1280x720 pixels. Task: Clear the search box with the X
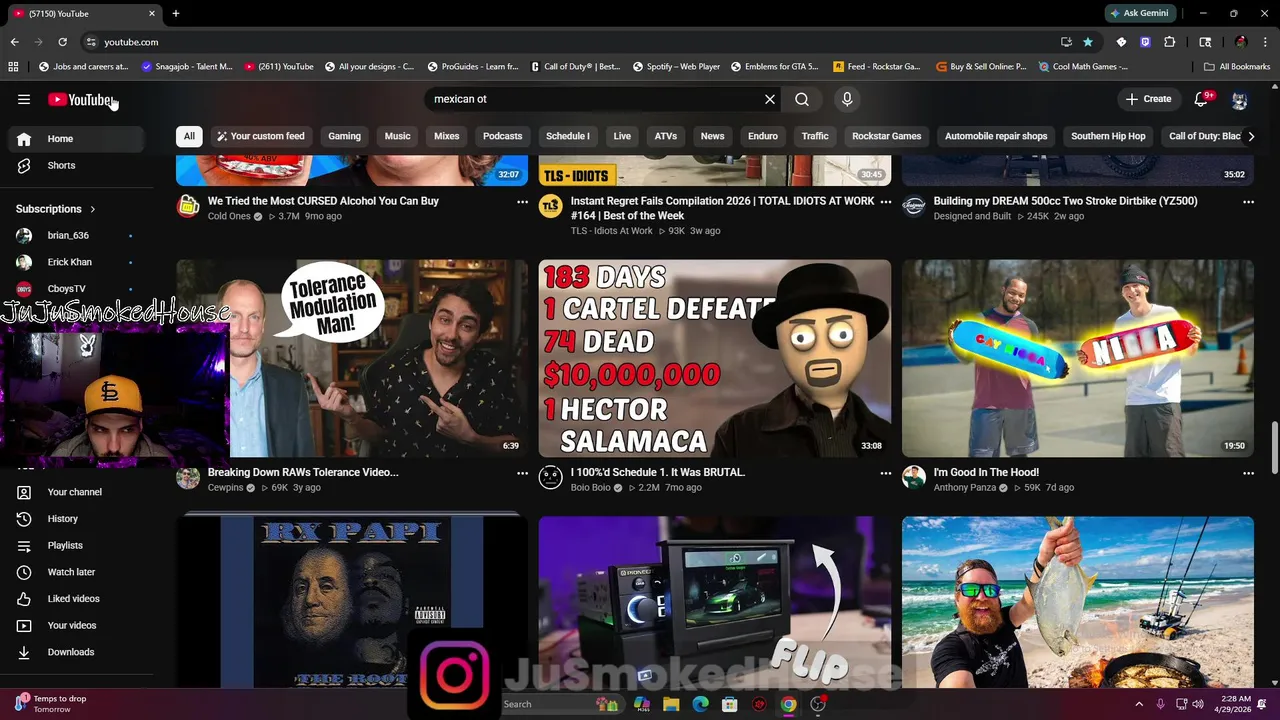770,99
